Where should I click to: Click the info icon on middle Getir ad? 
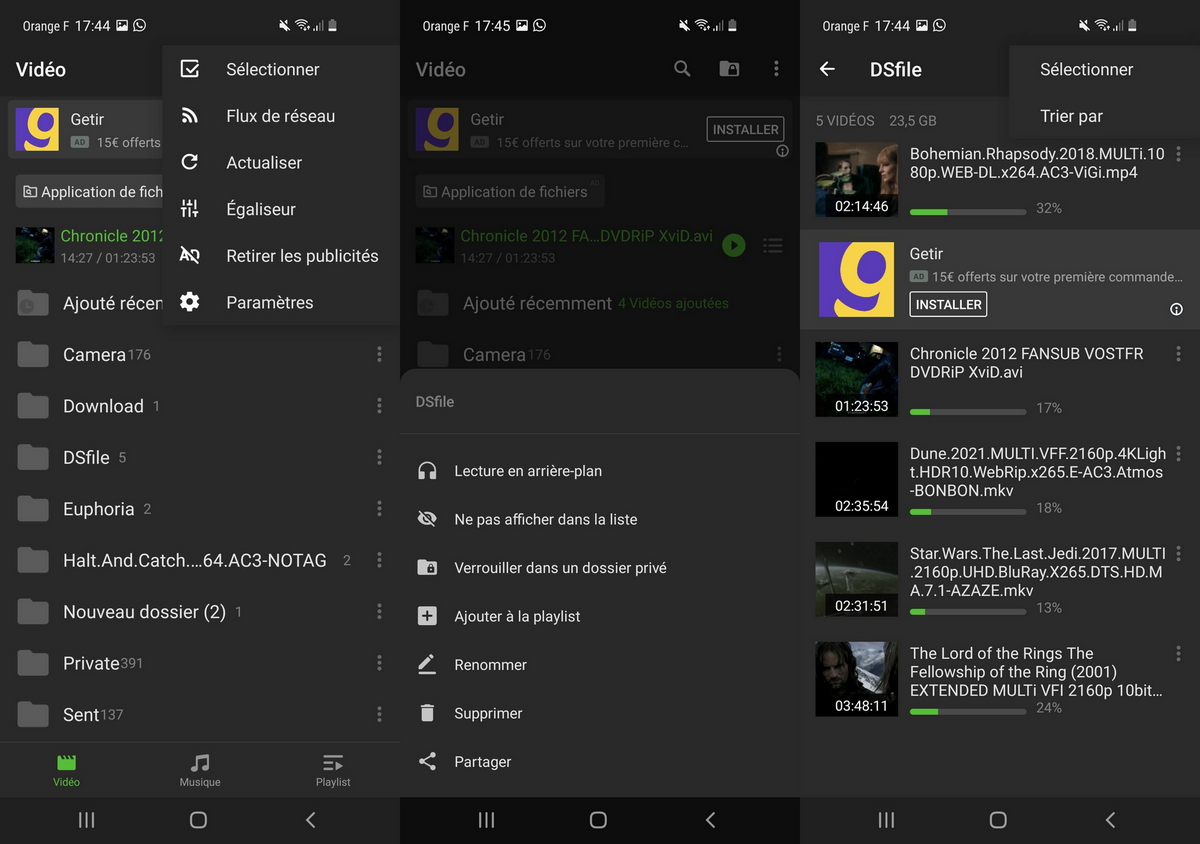pos(782,151)
